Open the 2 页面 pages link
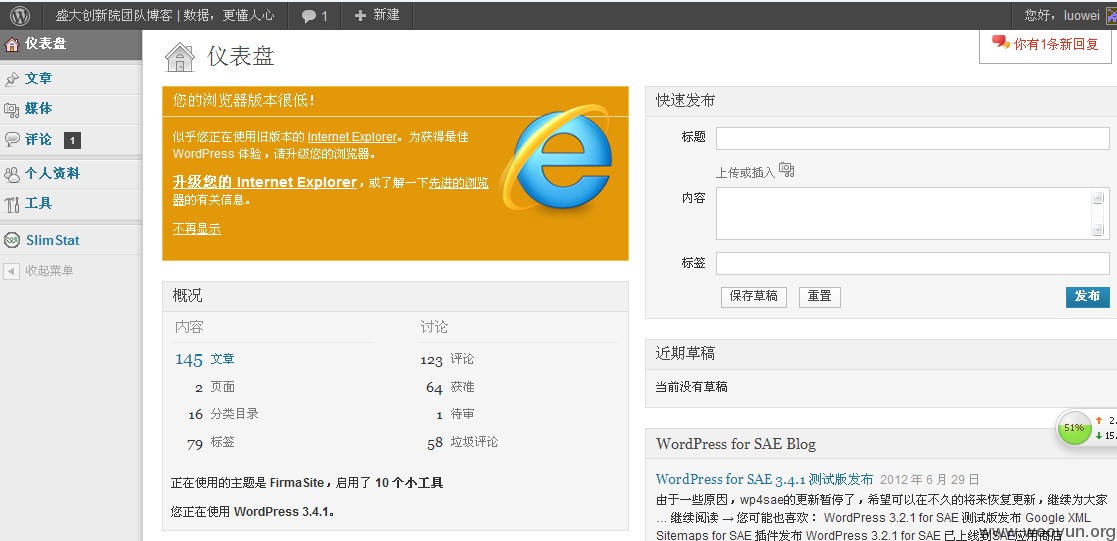 (214, 387)
